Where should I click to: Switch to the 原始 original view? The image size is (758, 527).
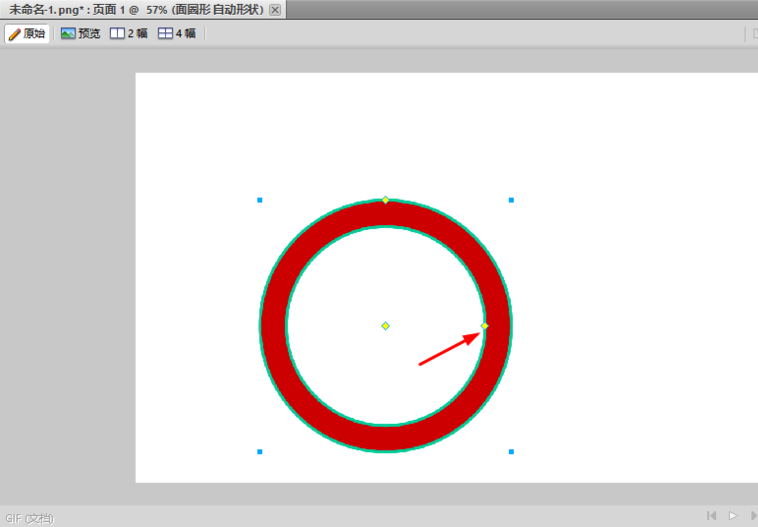(x=27, y=33)
